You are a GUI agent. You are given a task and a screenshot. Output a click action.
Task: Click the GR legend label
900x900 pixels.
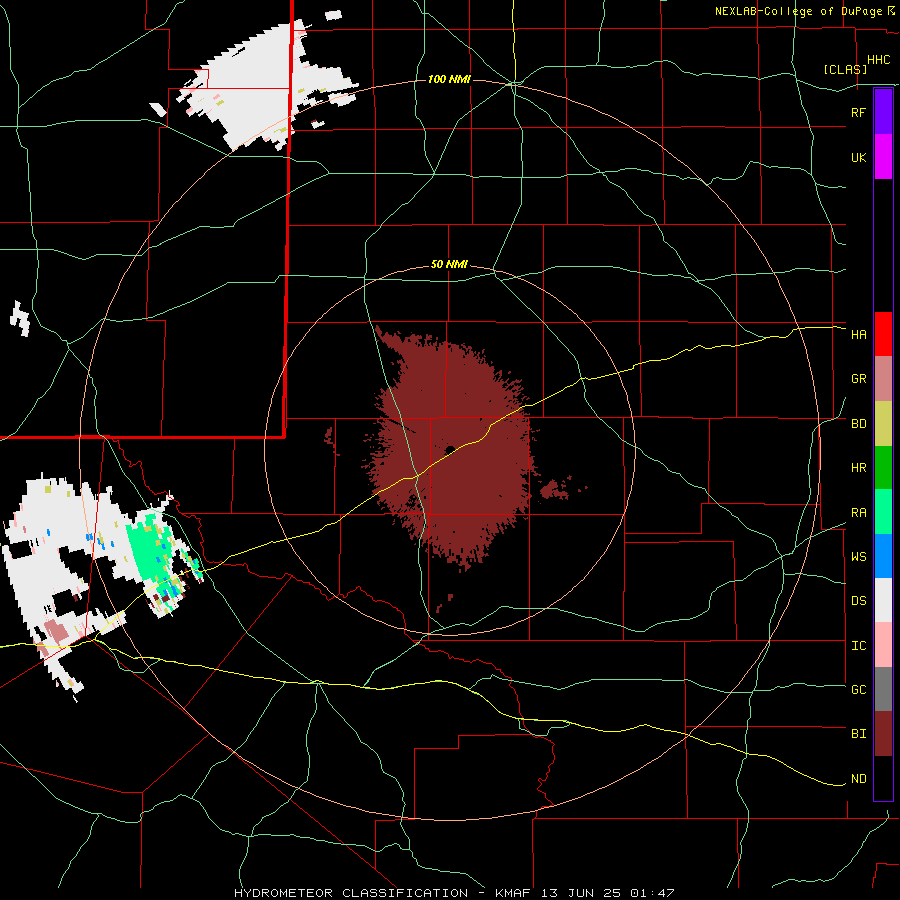click(858, 379)
